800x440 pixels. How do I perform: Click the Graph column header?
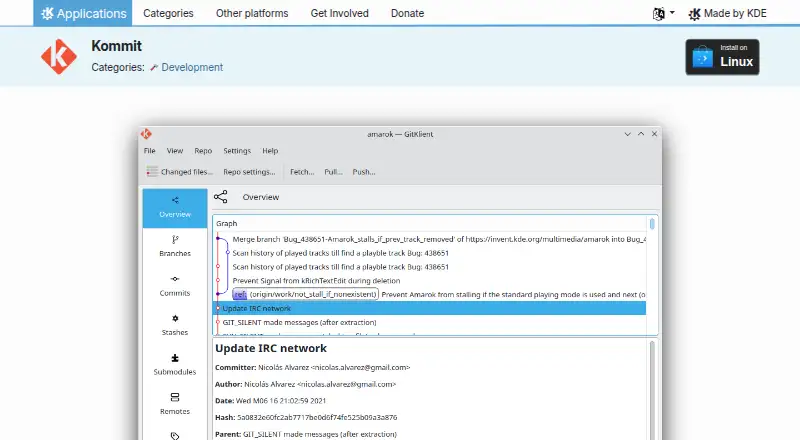click(x=227, y=224)
